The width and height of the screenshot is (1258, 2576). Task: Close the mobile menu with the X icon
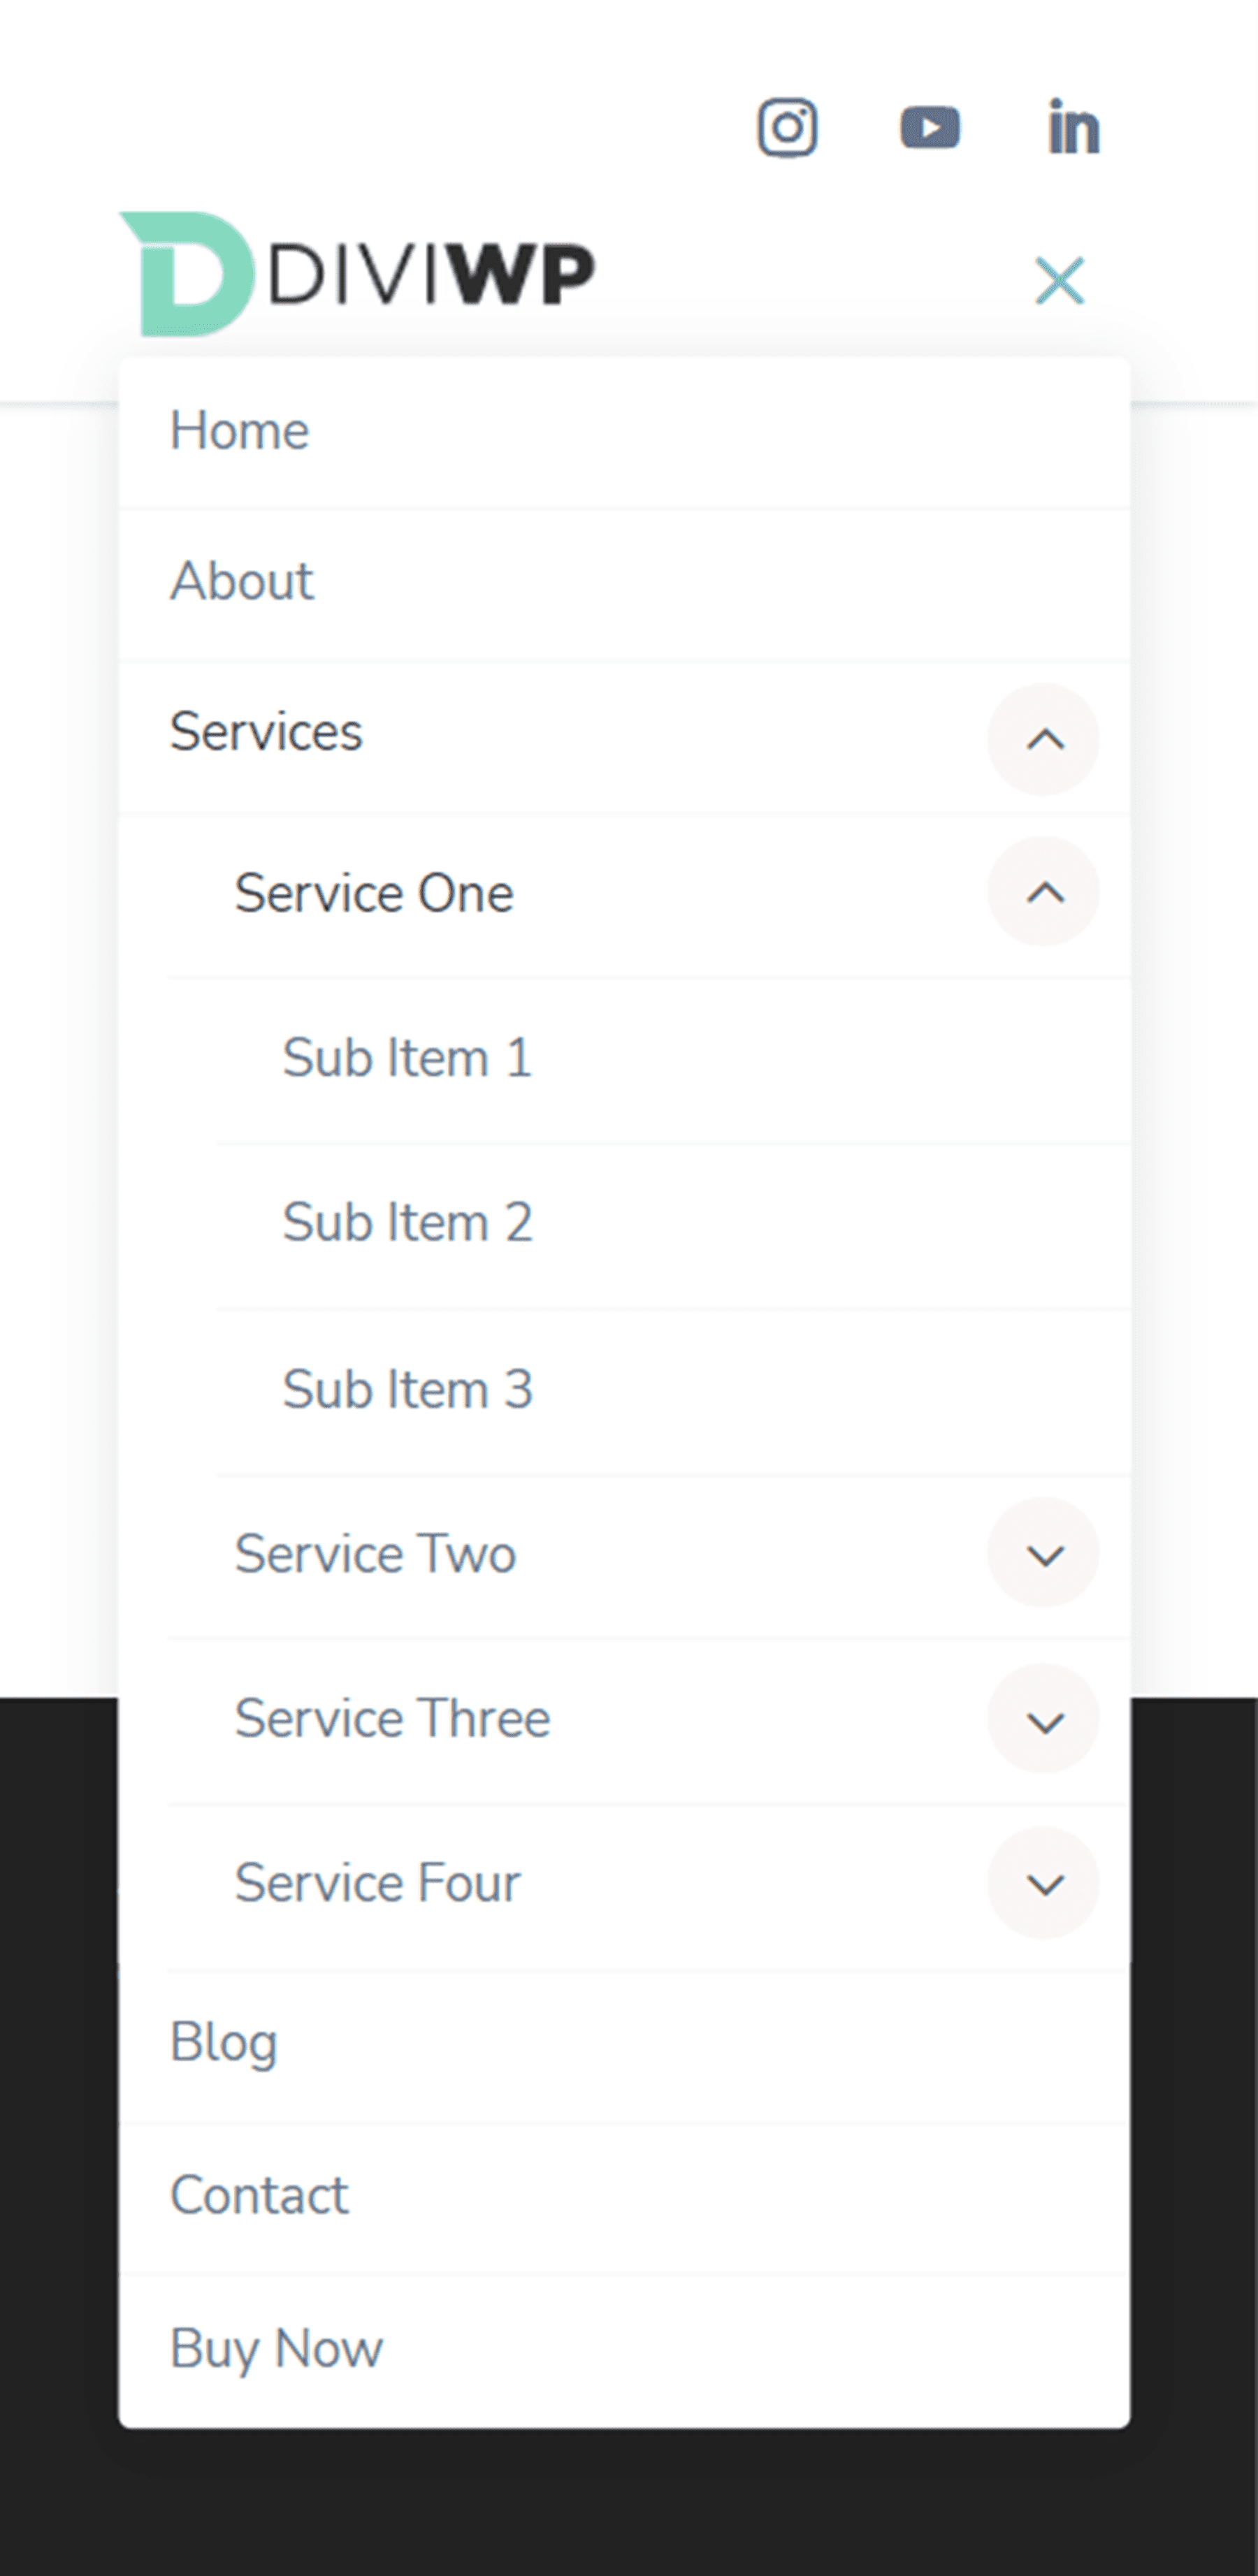click(x=1059, y=281)
